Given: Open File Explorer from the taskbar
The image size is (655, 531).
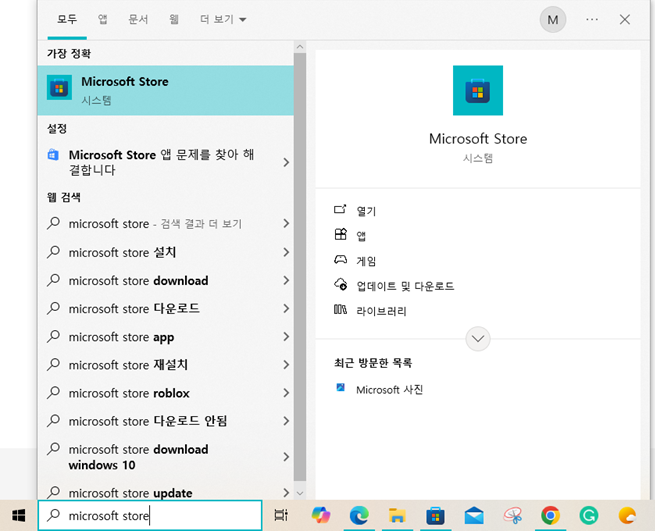Looking at the screenshot, I should point(397,516).
